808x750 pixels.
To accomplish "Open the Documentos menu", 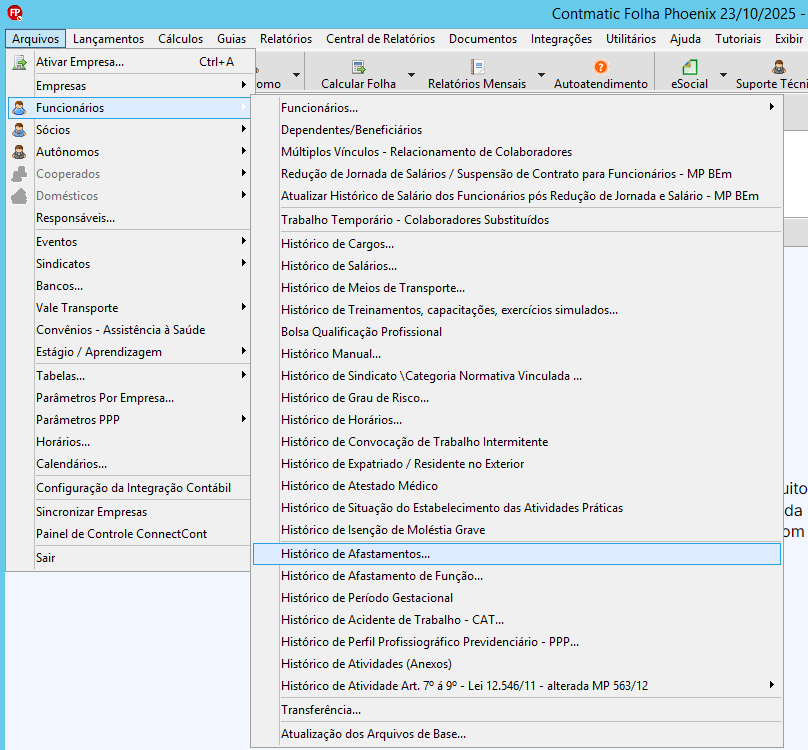I will tap(483, 39).
